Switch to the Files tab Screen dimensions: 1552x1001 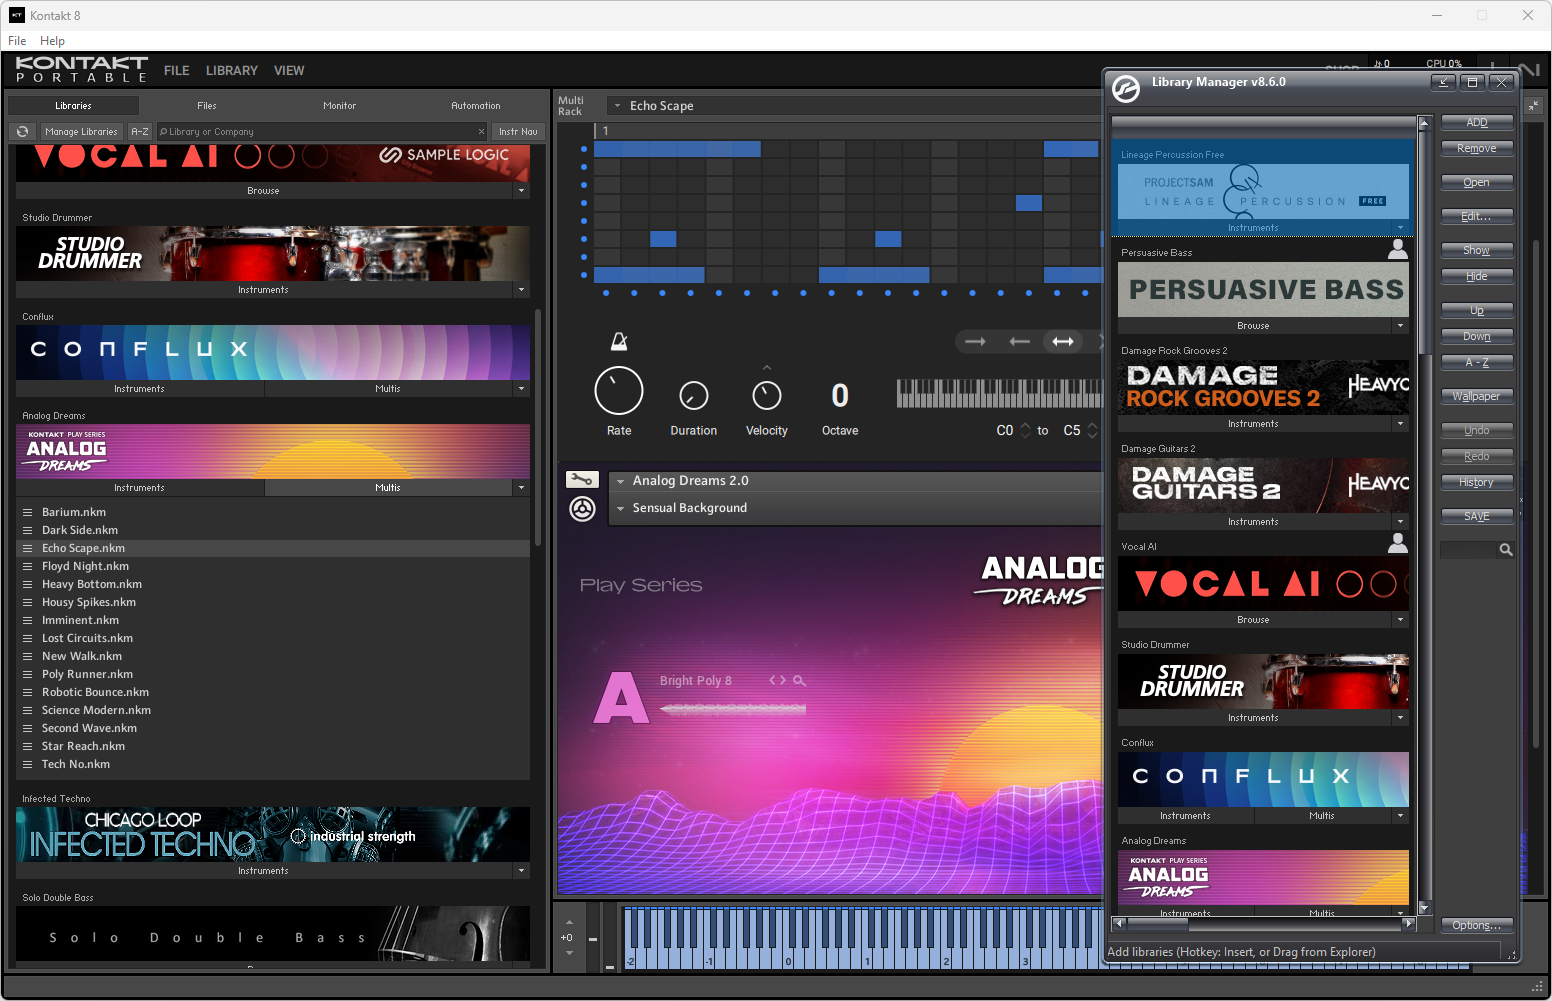pyautogui.click(x=207, y=105)
